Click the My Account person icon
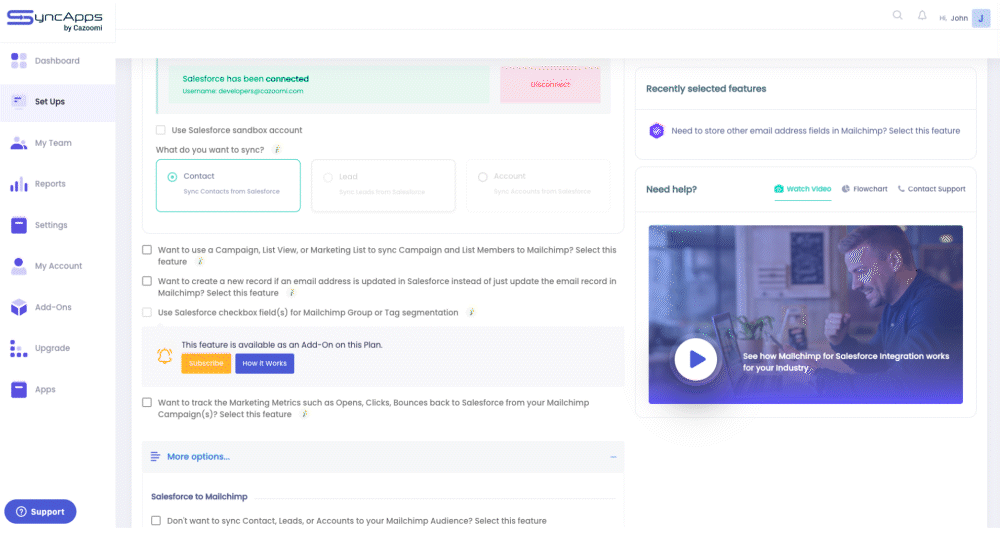Image resolution: width=1000 pixels, height=542 pixels. (x=18, y=266)
